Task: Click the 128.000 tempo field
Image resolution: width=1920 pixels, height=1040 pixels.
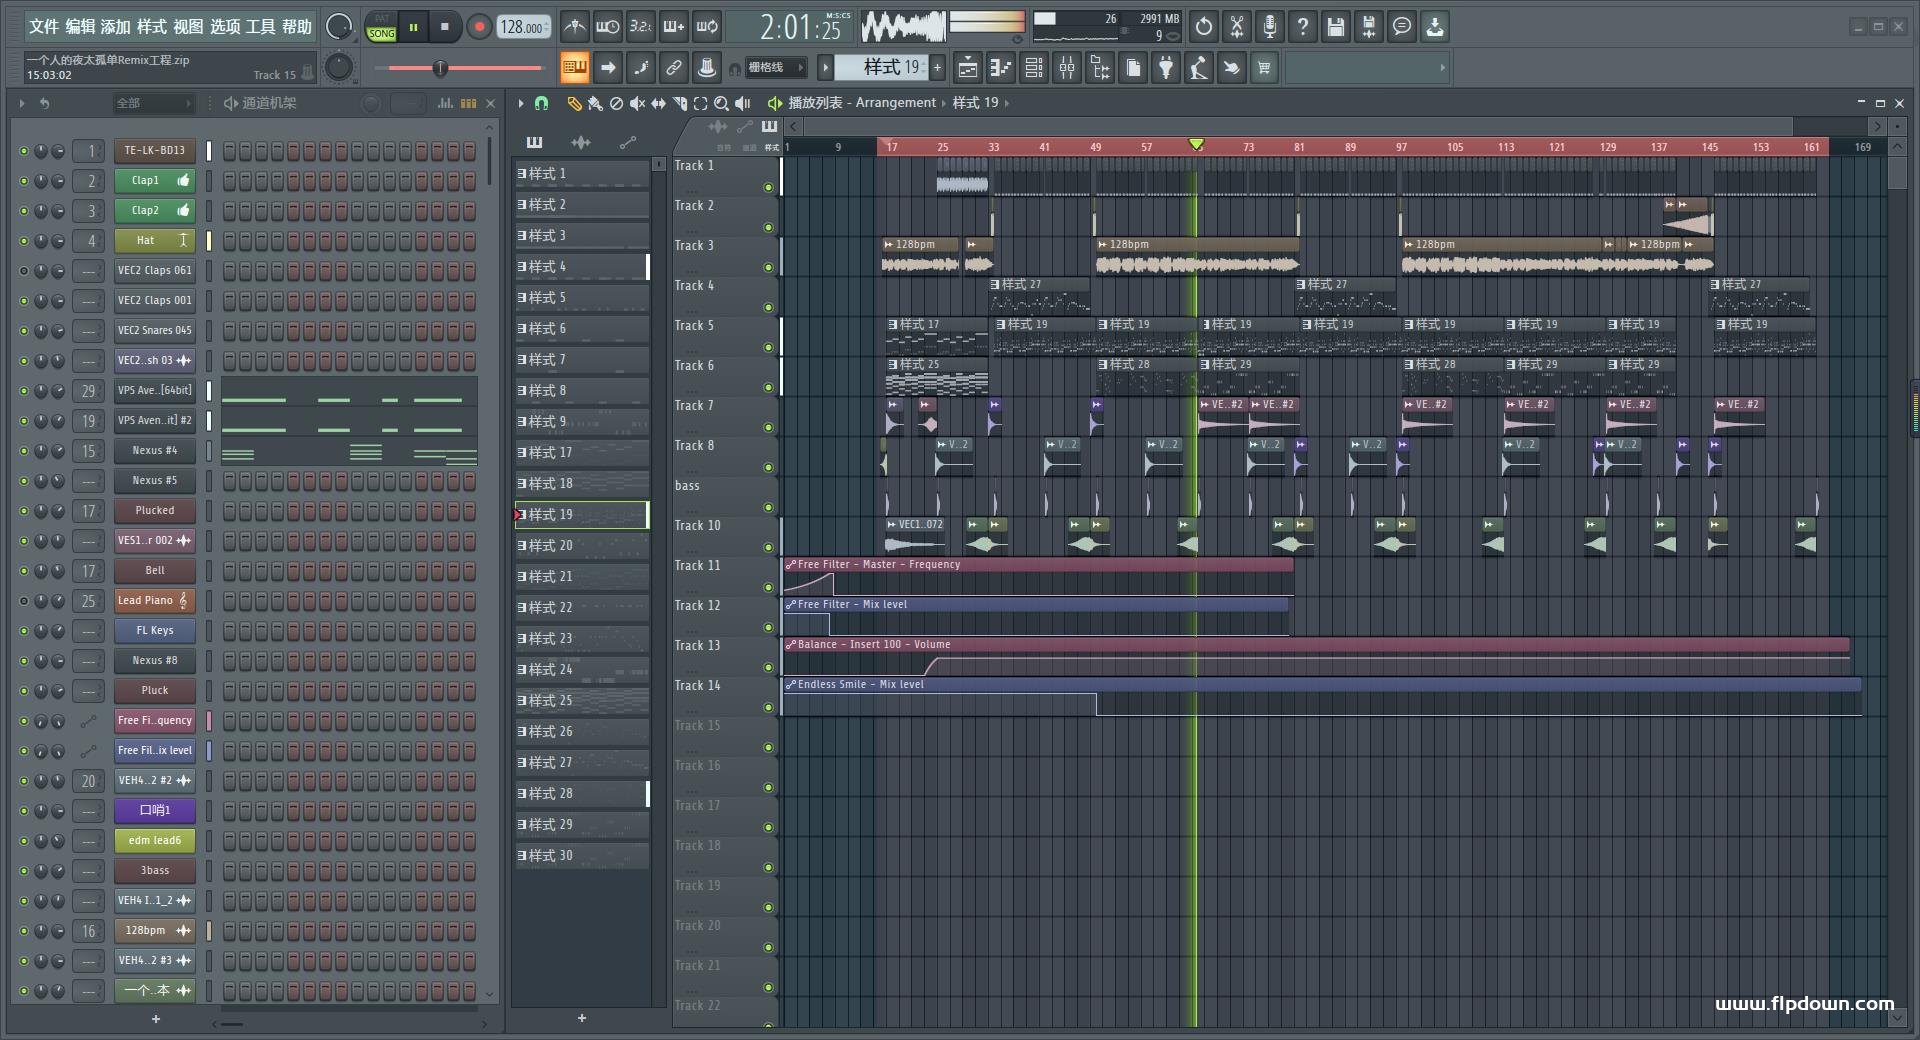Action: [524, 27]
